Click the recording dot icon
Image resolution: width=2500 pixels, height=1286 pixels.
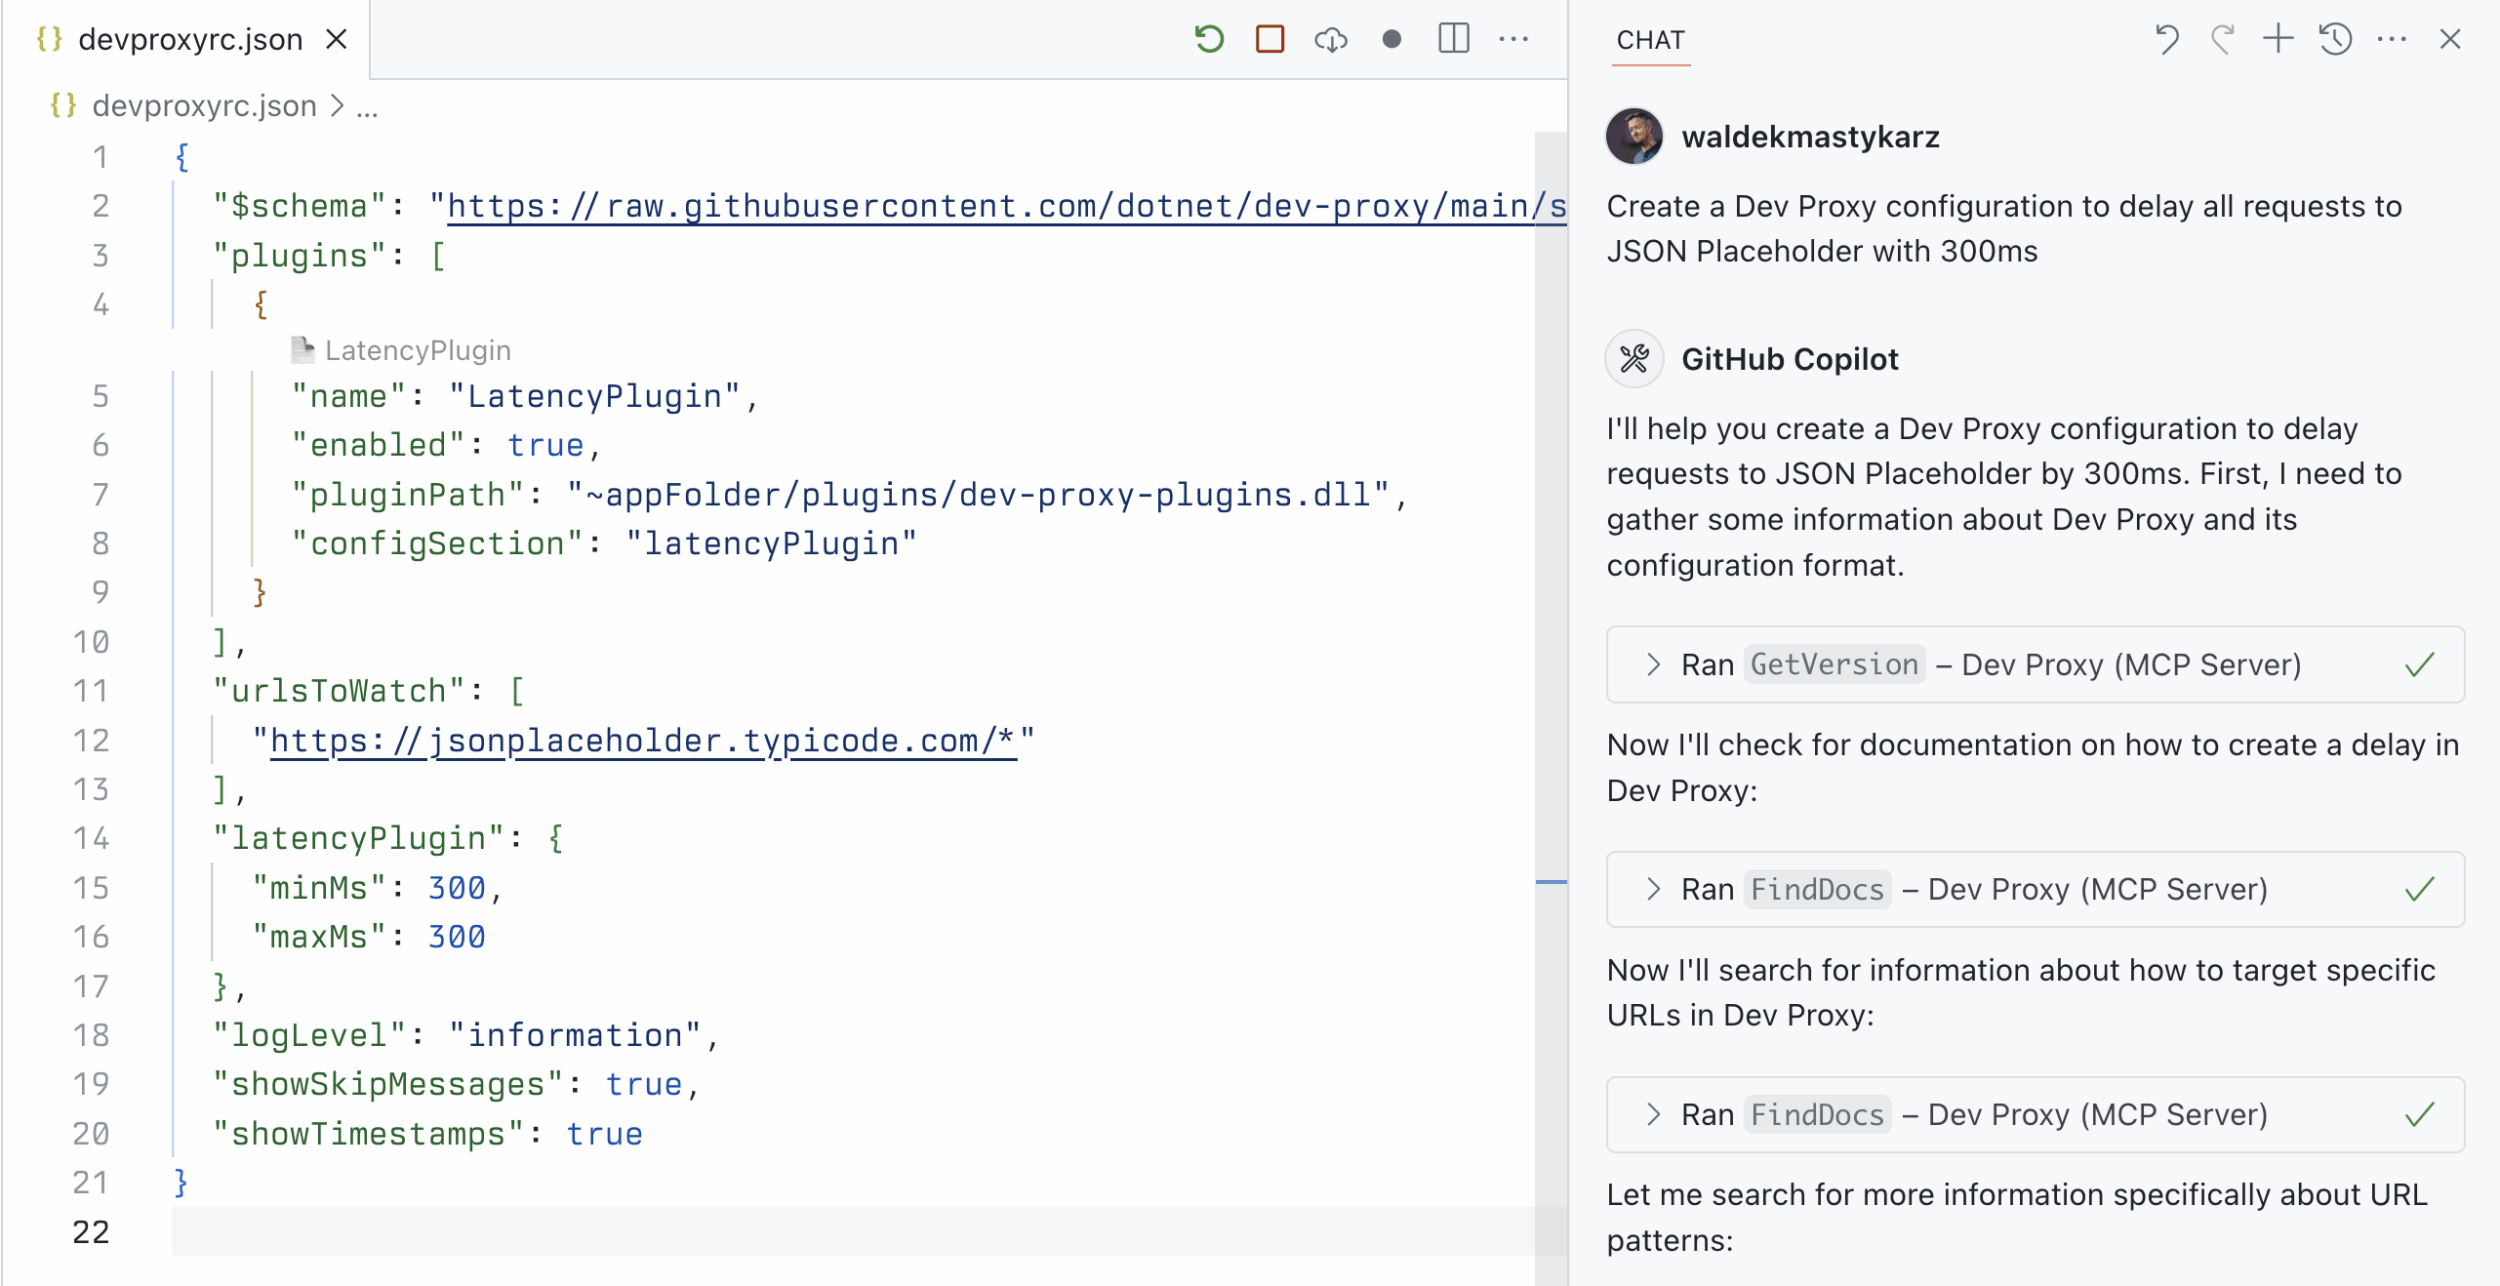[x=1390, y=39]
